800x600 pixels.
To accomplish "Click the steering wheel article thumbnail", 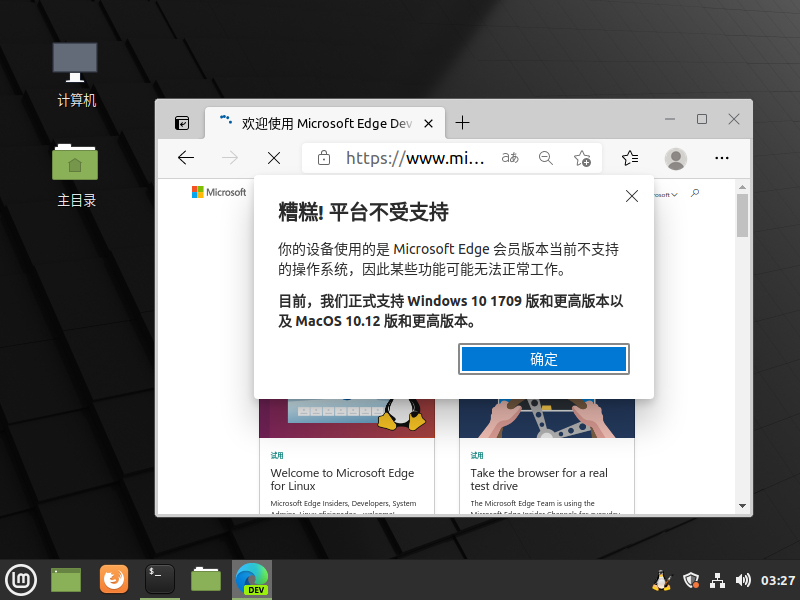I will (x=547, y=418).
